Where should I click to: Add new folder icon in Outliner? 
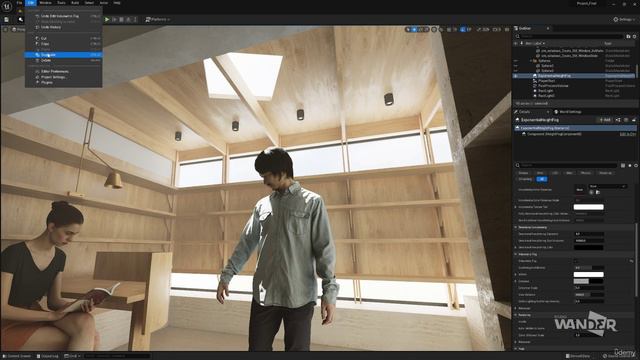[628, 36]
